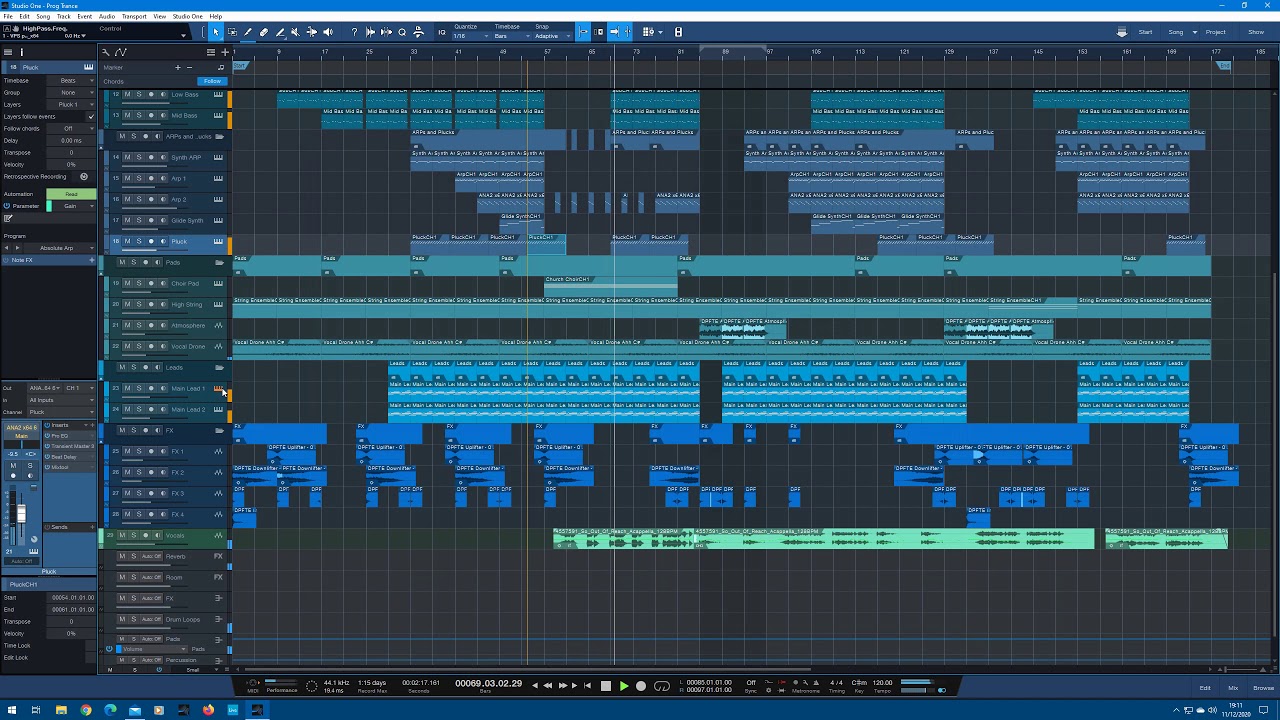This screenshot has width=1280, height=720.
Task: Open the Track menu
Action: click(64, 17)
